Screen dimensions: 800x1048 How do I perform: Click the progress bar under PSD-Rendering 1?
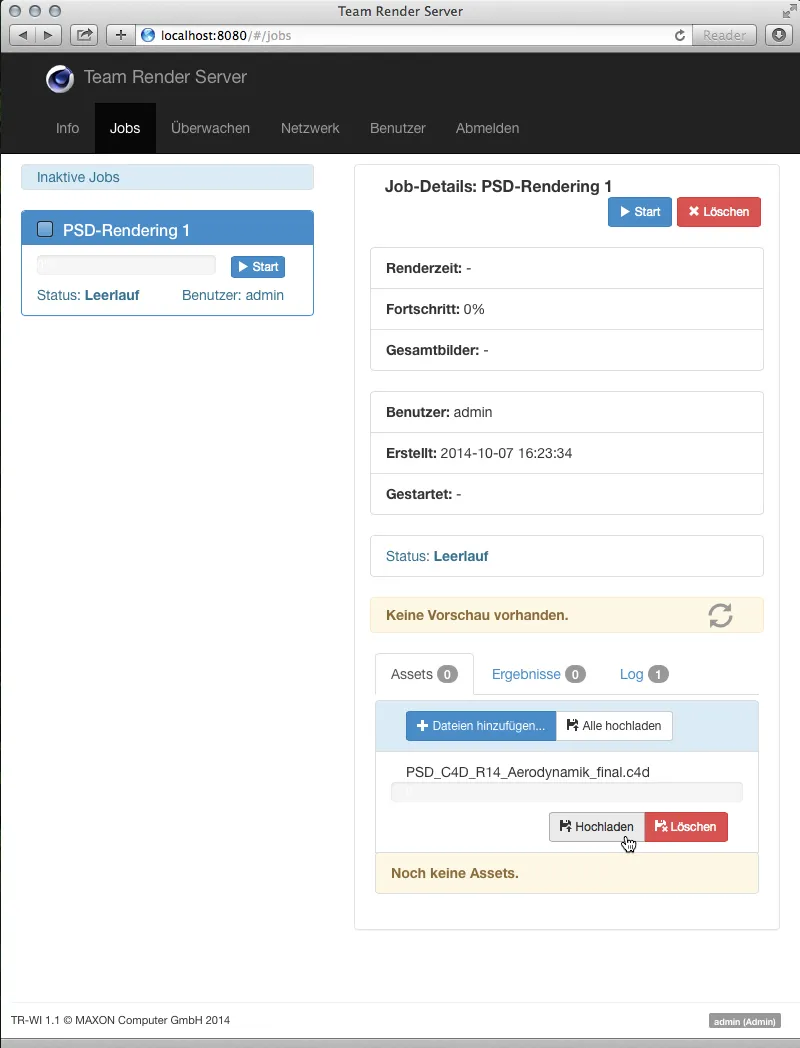pyautogui.click(x=125, y=265)
